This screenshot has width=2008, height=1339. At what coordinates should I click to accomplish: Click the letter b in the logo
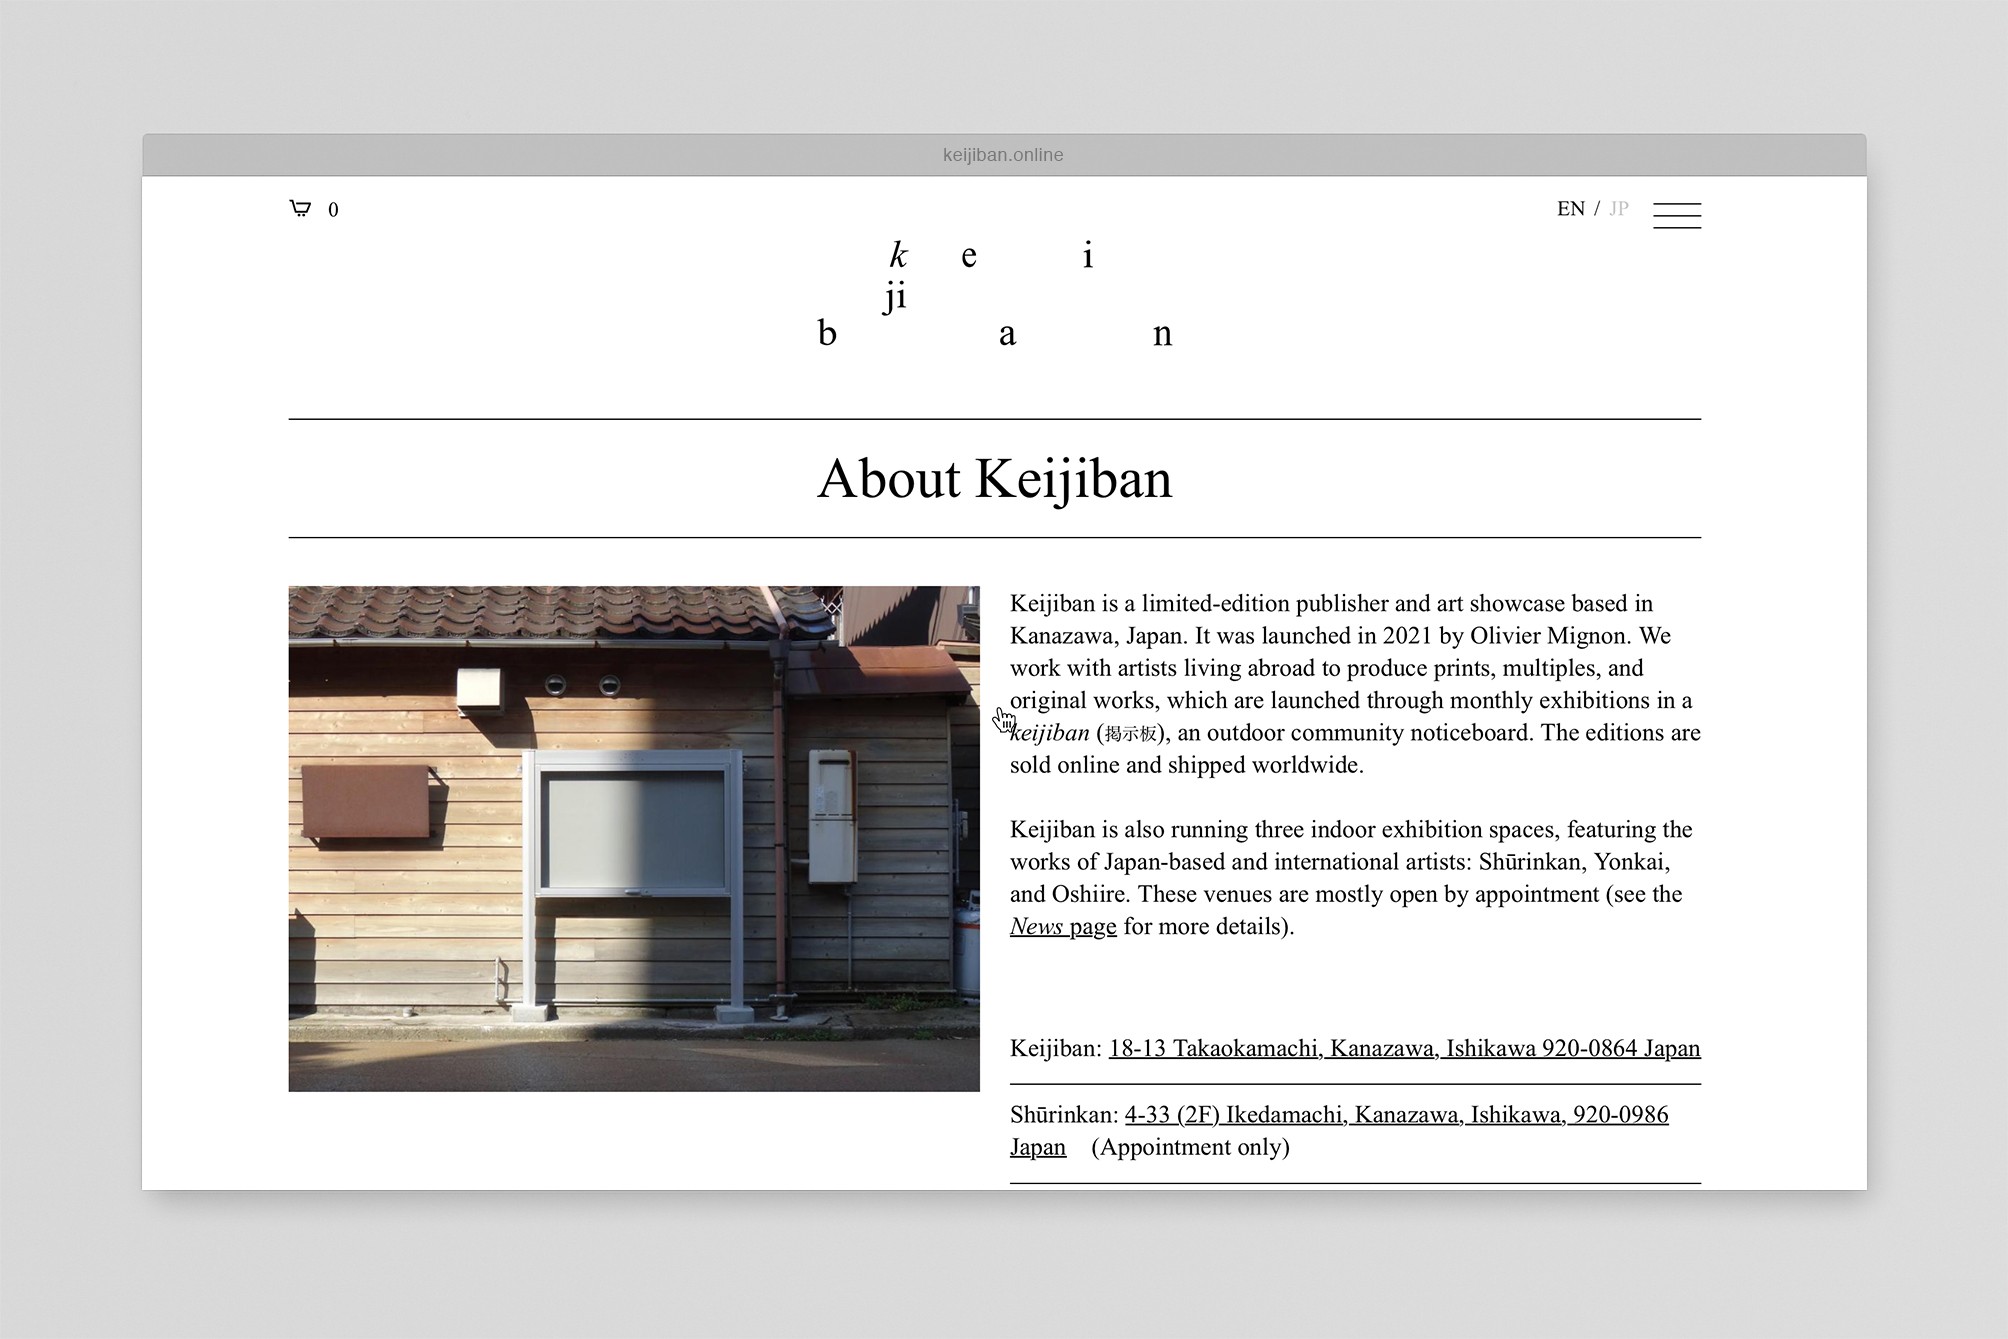coord(828,334)
